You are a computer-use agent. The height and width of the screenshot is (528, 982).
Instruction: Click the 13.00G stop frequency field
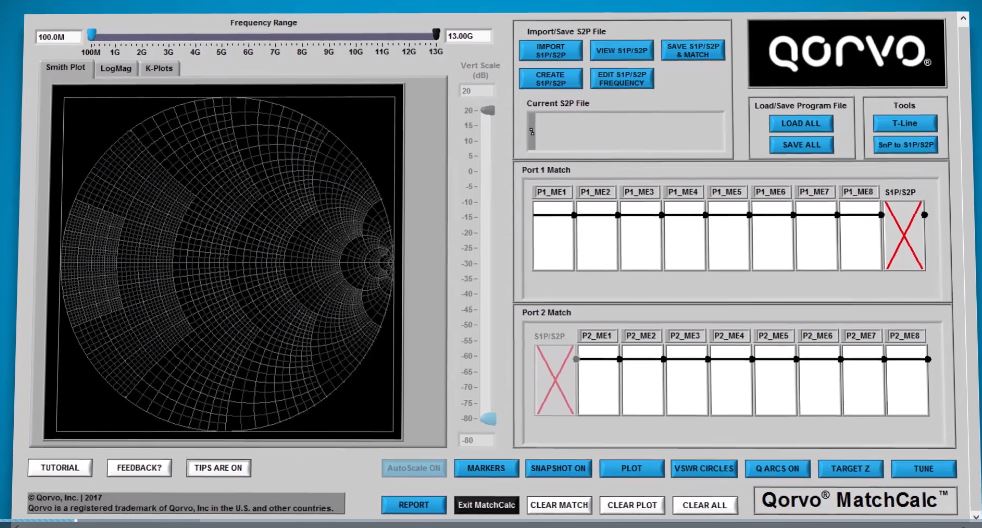point(468,36)
